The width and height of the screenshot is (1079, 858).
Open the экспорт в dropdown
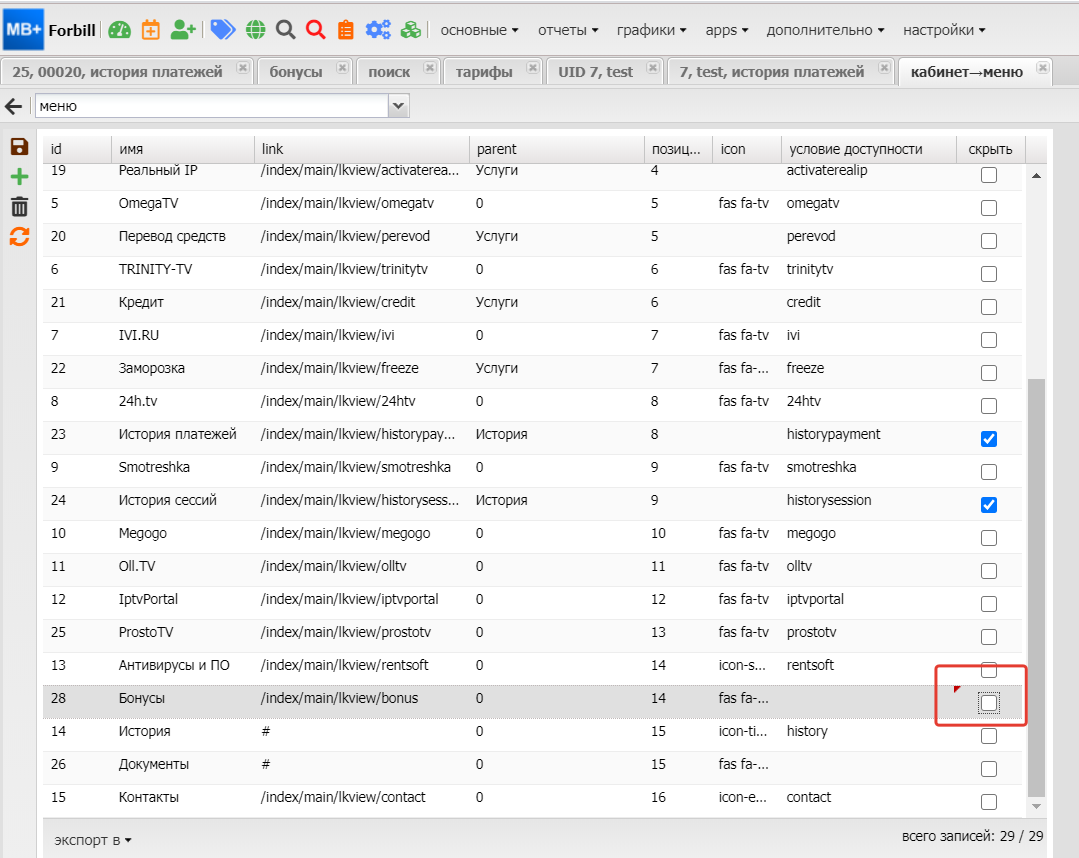93,840
